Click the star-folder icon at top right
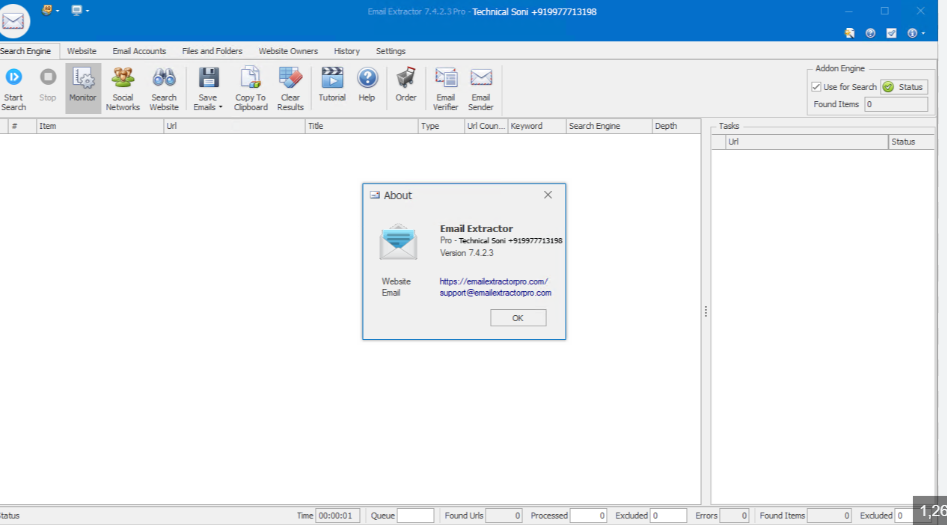The height and width of the screenshot is (525, 947). [850, 33]
